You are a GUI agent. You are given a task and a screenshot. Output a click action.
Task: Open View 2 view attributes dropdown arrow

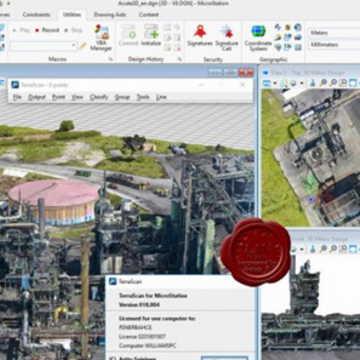click(275, 83)
